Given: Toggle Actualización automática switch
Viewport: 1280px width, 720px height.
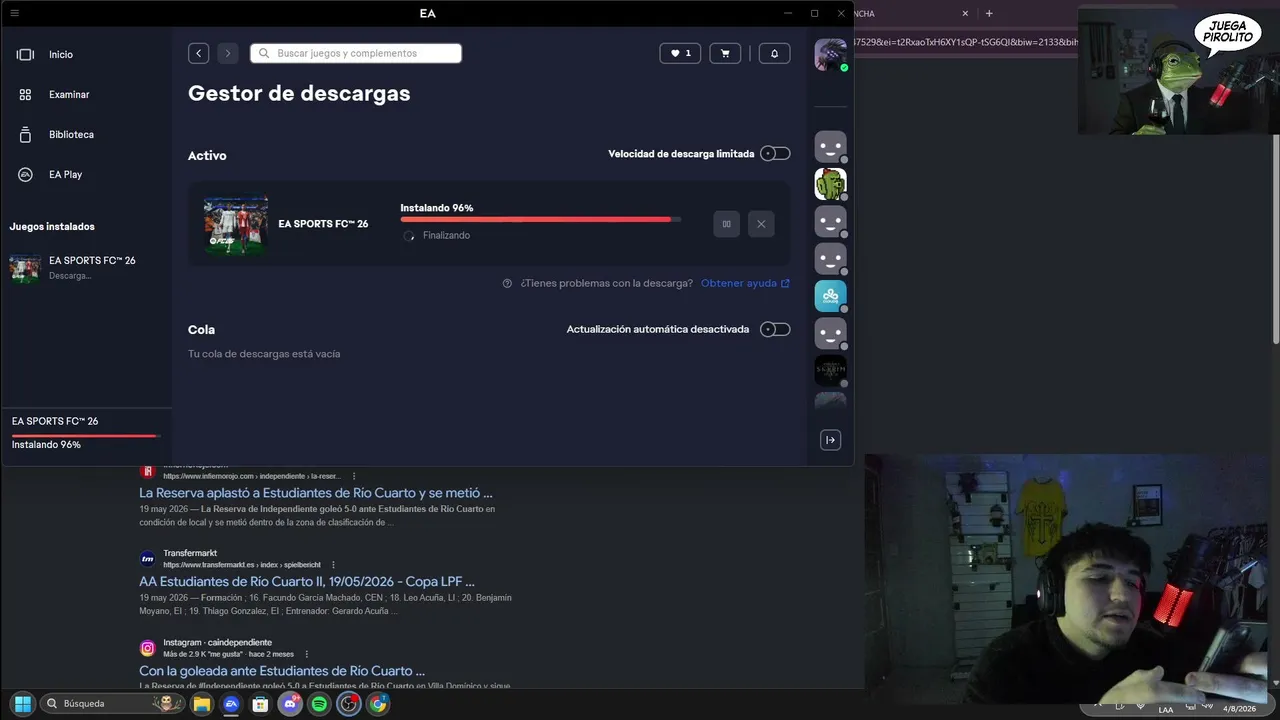Looking at the screenshot, I should [775, 329].
